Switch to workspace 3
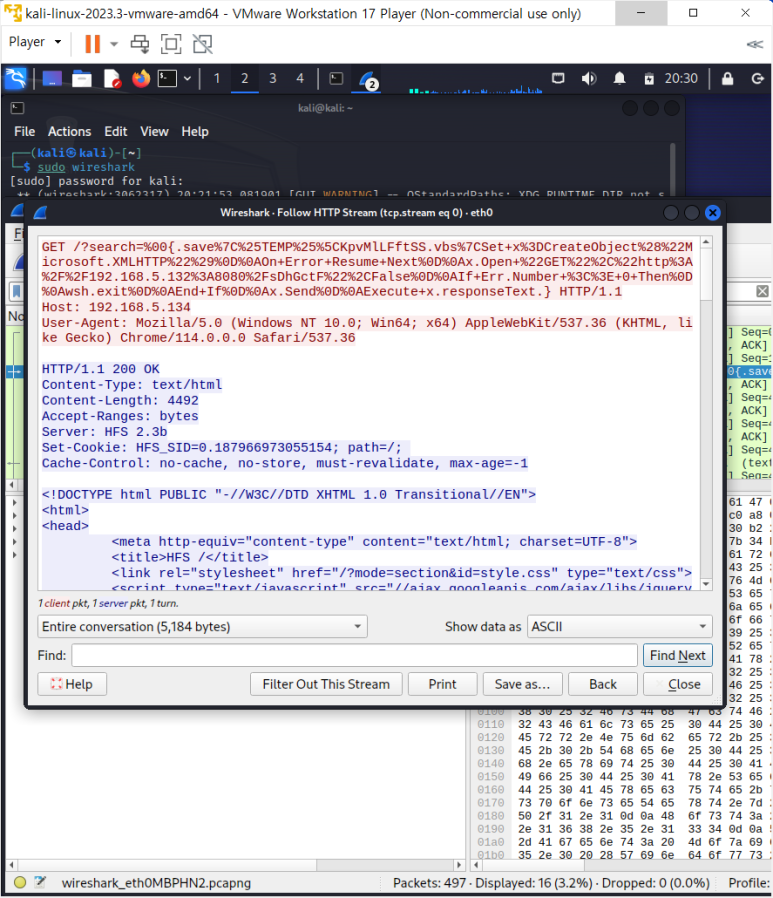The width and height of the screenshot is (773, 898). (273, 78)
